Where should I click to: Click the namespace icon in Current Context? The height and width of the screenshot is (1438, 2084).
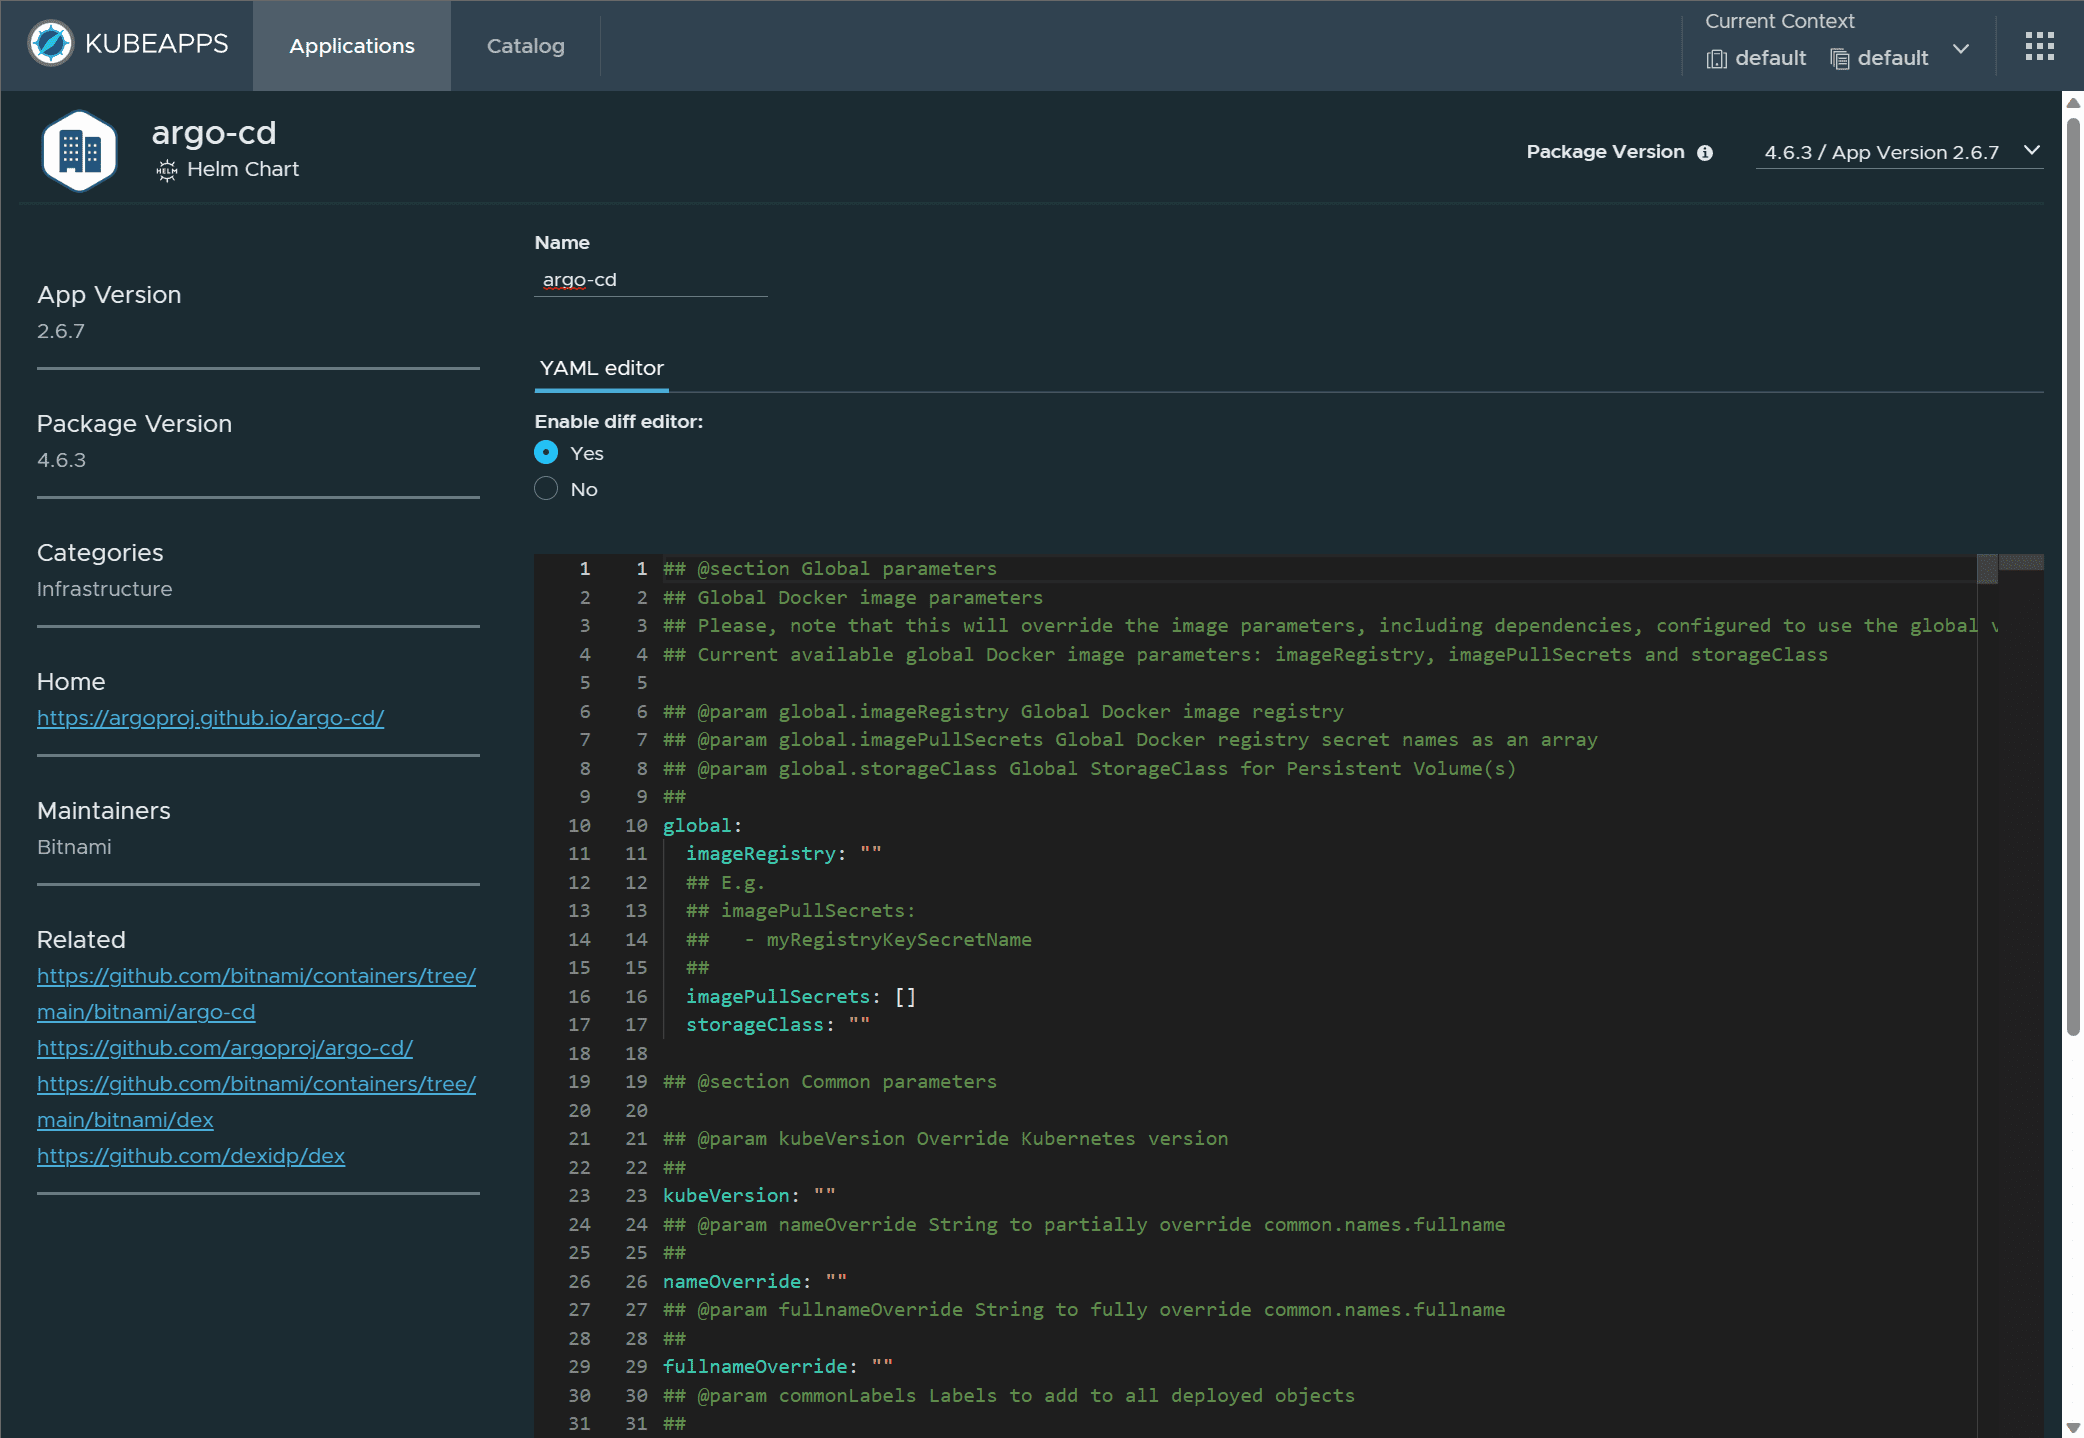(1839, 59)
